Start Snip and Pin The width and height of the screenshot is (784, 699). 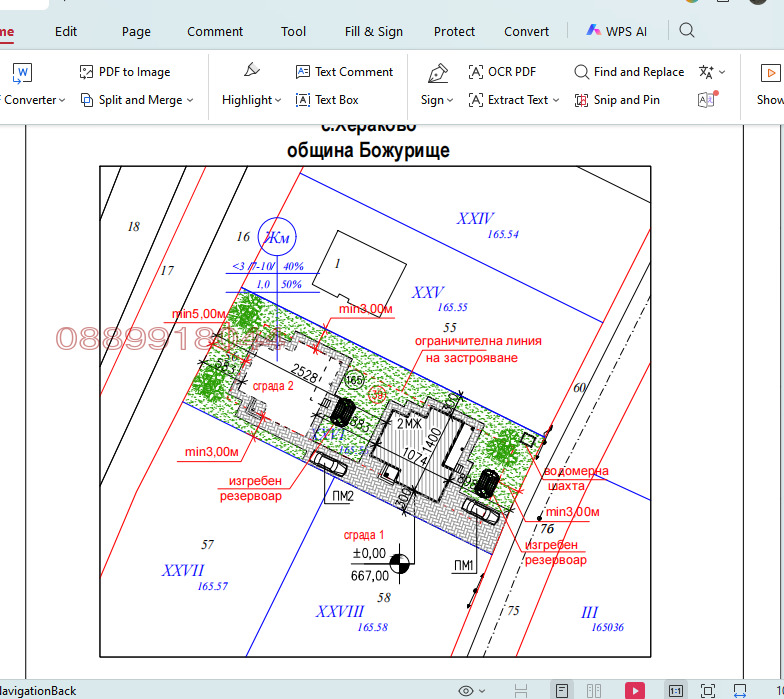click(617, 100)
